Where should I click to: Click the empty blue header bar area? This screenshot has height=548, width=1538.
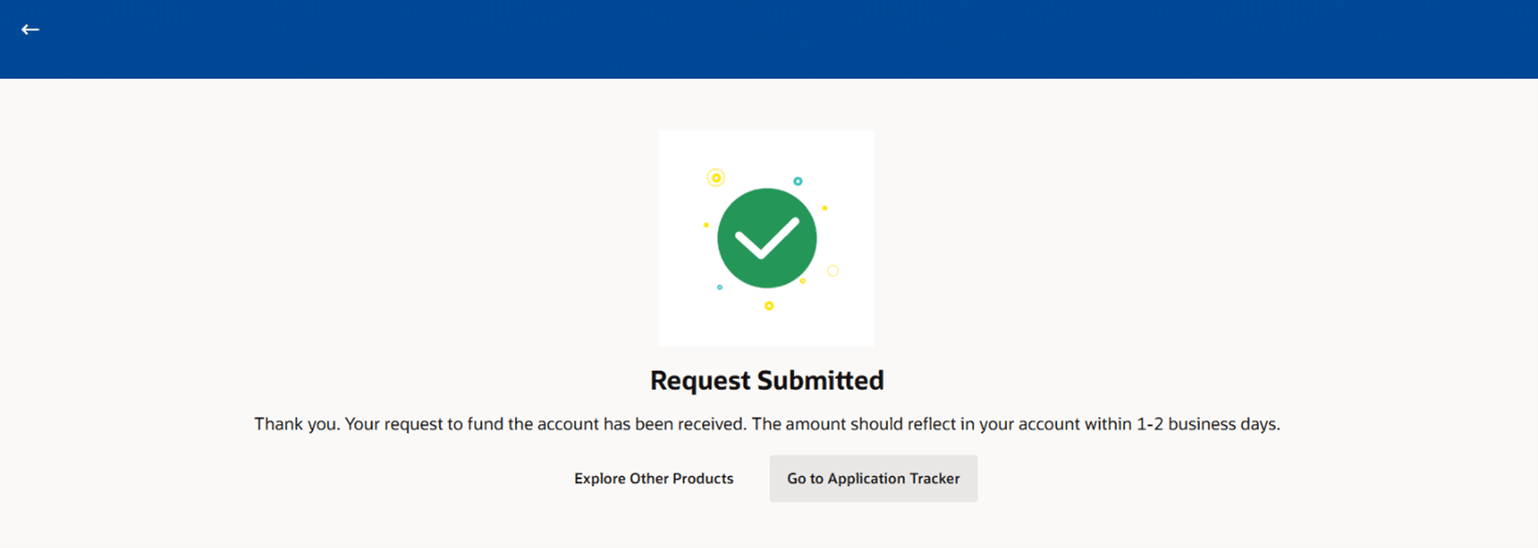[x=769, y=39]
